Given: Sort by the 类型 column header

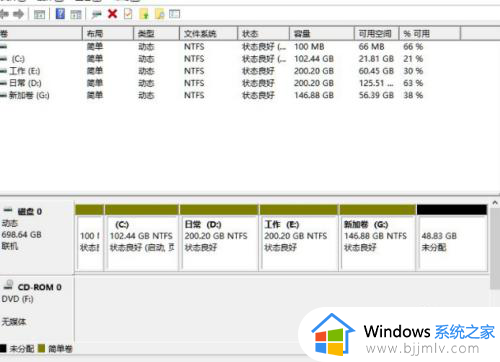Looking at the screenshot, I should [157, 34].
